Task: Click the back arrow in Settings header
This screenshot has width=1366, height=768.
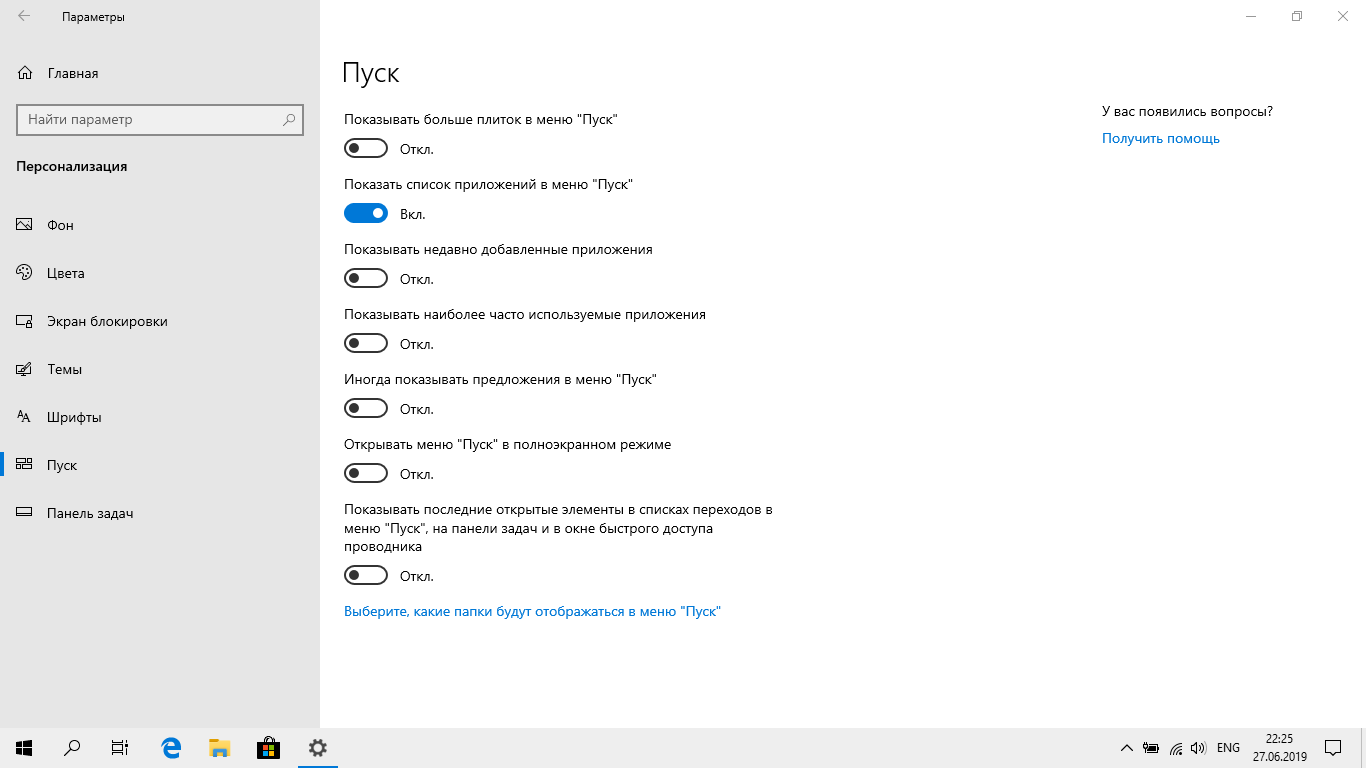Action: pos(24,17)
